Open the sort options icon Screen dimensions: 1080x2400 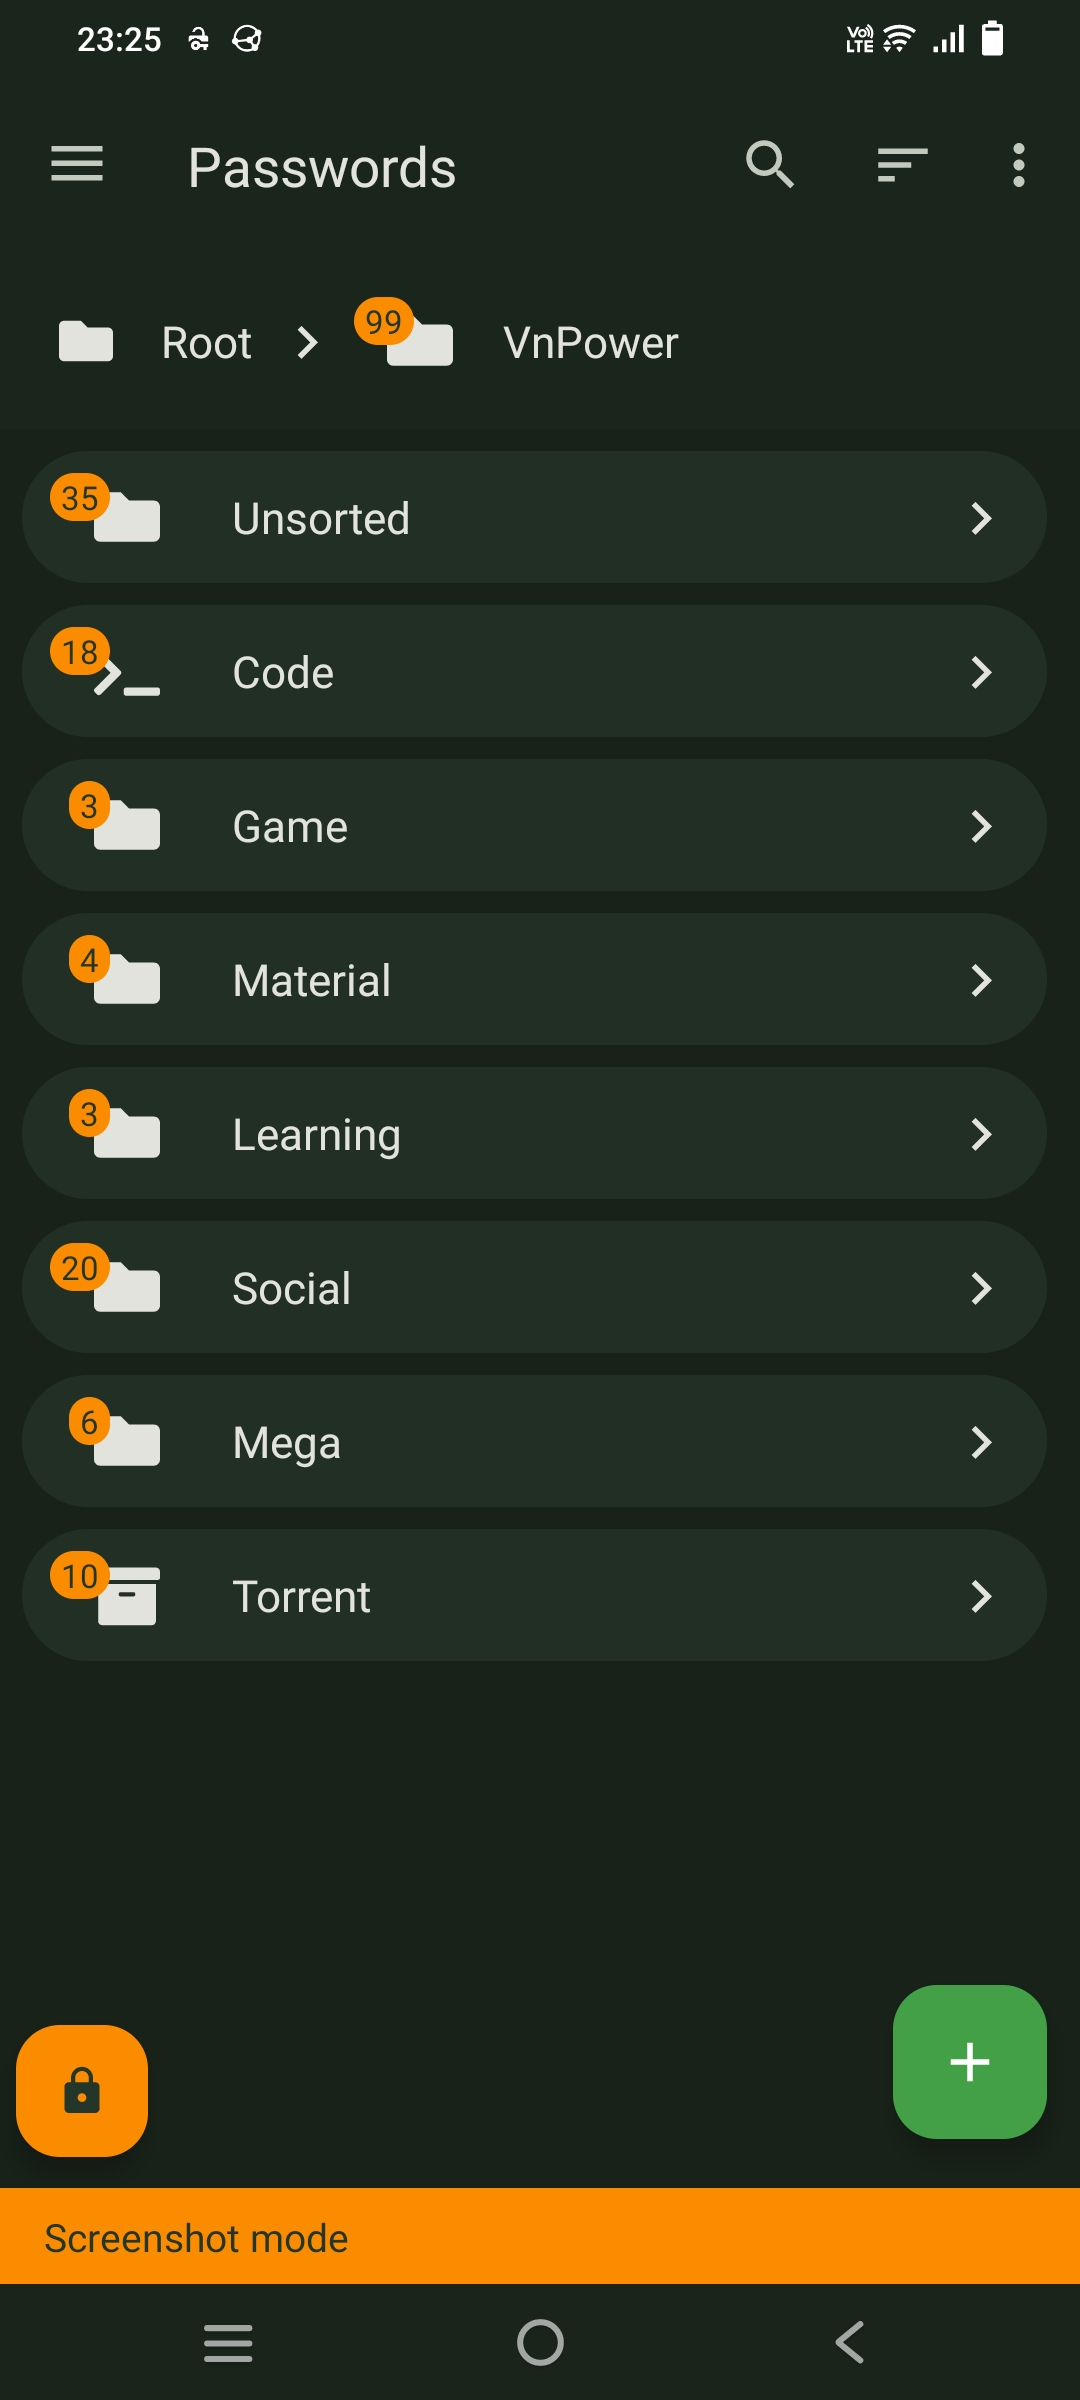[x=902, y=165]
